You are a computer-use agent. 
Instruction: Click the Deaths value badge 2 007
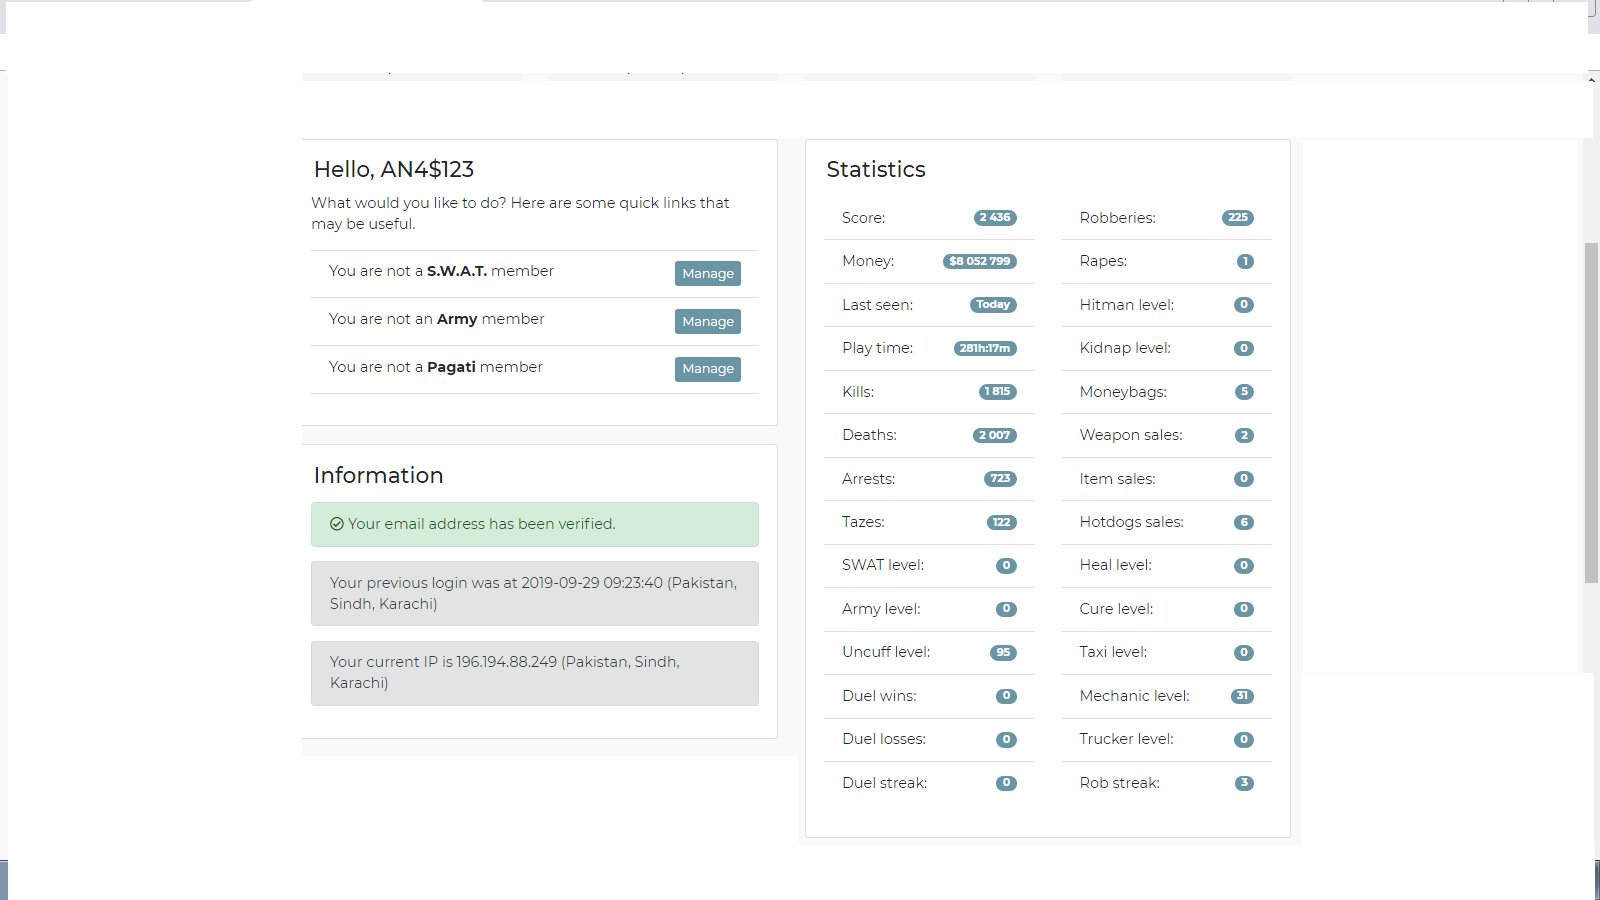(x=995, y=435)
